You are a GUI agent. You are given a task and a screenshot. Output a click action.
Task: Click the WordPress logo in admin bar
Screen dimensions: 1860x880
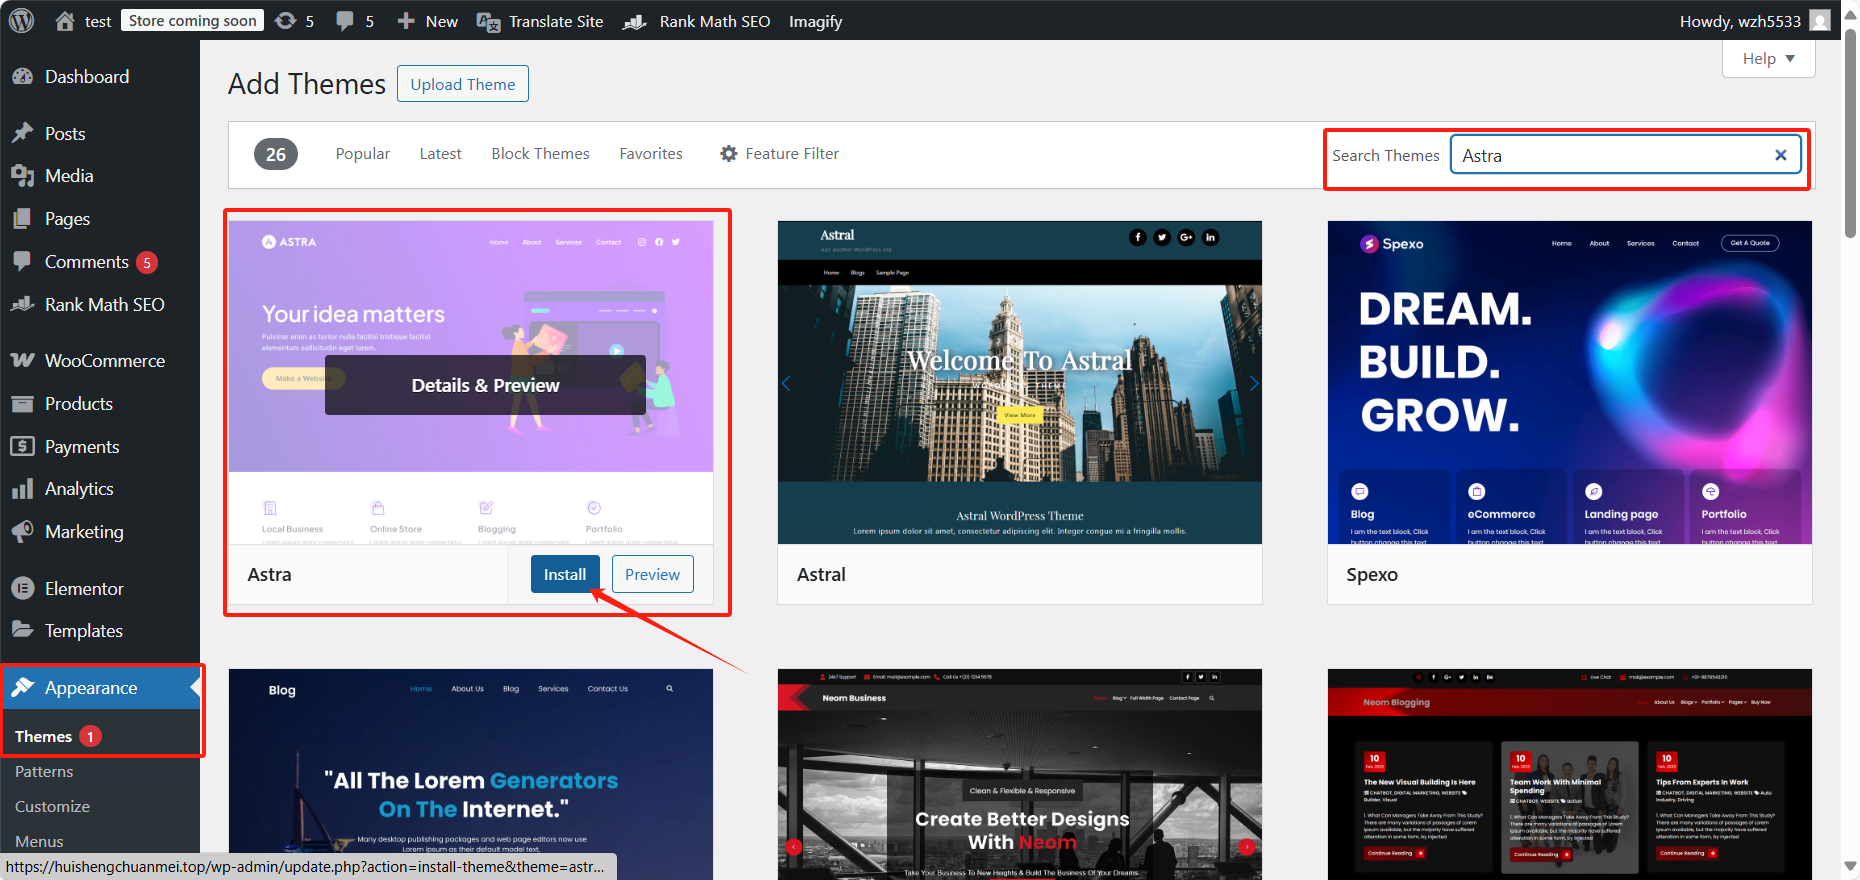[21, 21]
